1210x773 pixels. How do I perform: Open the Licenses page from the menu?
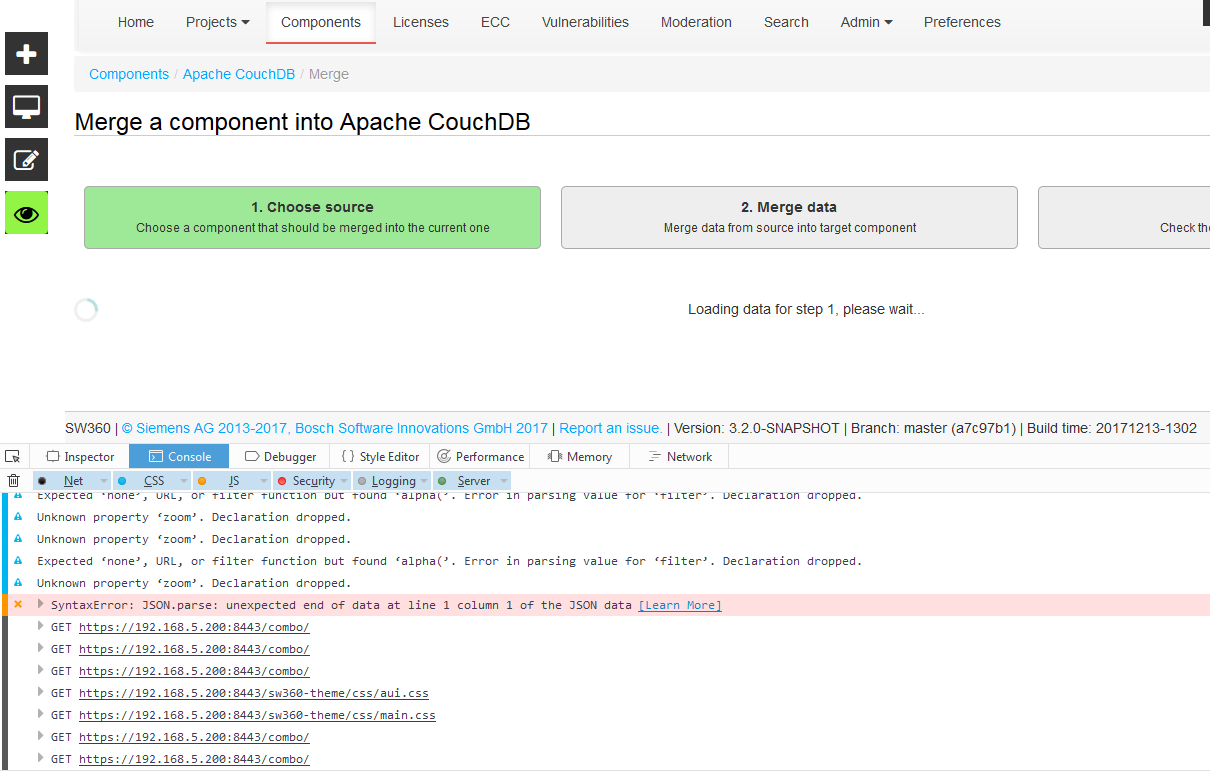pos(420,21)
